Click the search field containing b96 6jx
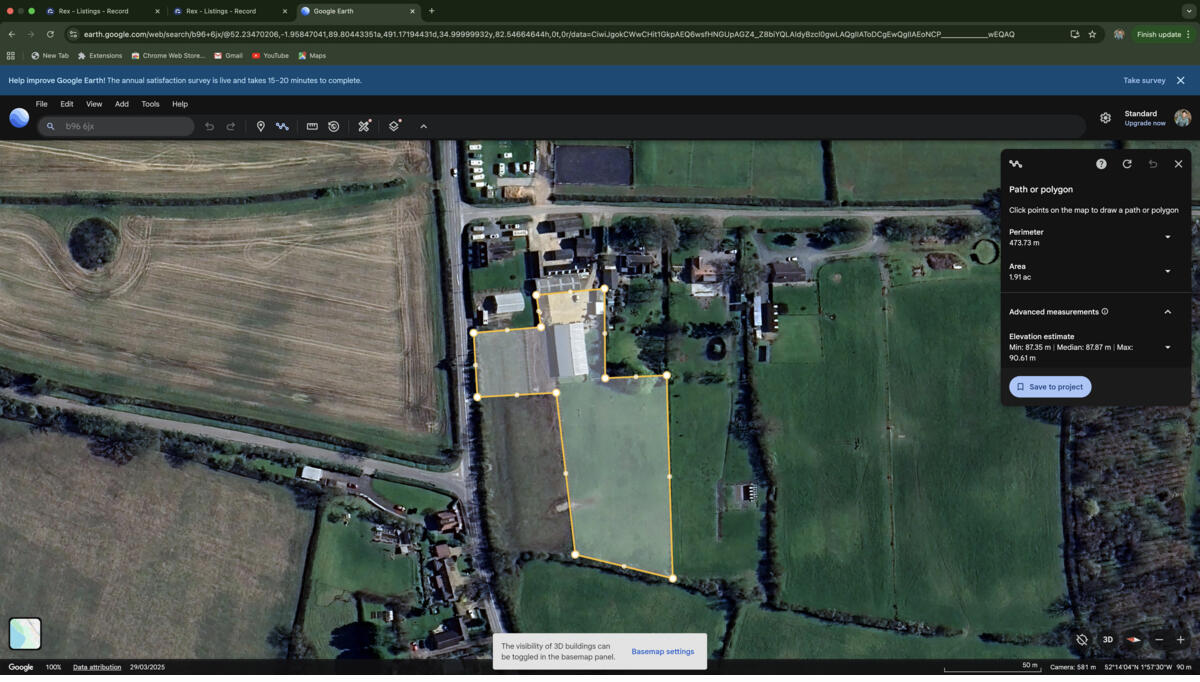The width and height of the screenshot is (1200, 682). pyautogui.click(x=120, y=127)
